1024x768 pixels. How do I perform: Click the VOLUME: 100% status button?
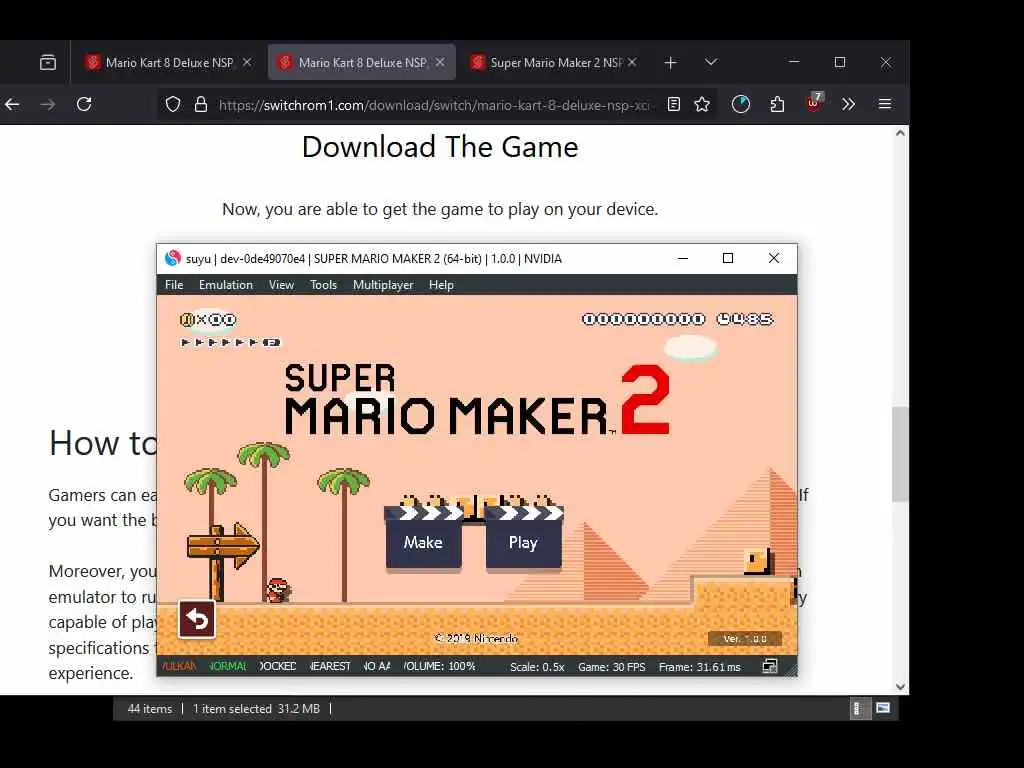pos(440,666)
